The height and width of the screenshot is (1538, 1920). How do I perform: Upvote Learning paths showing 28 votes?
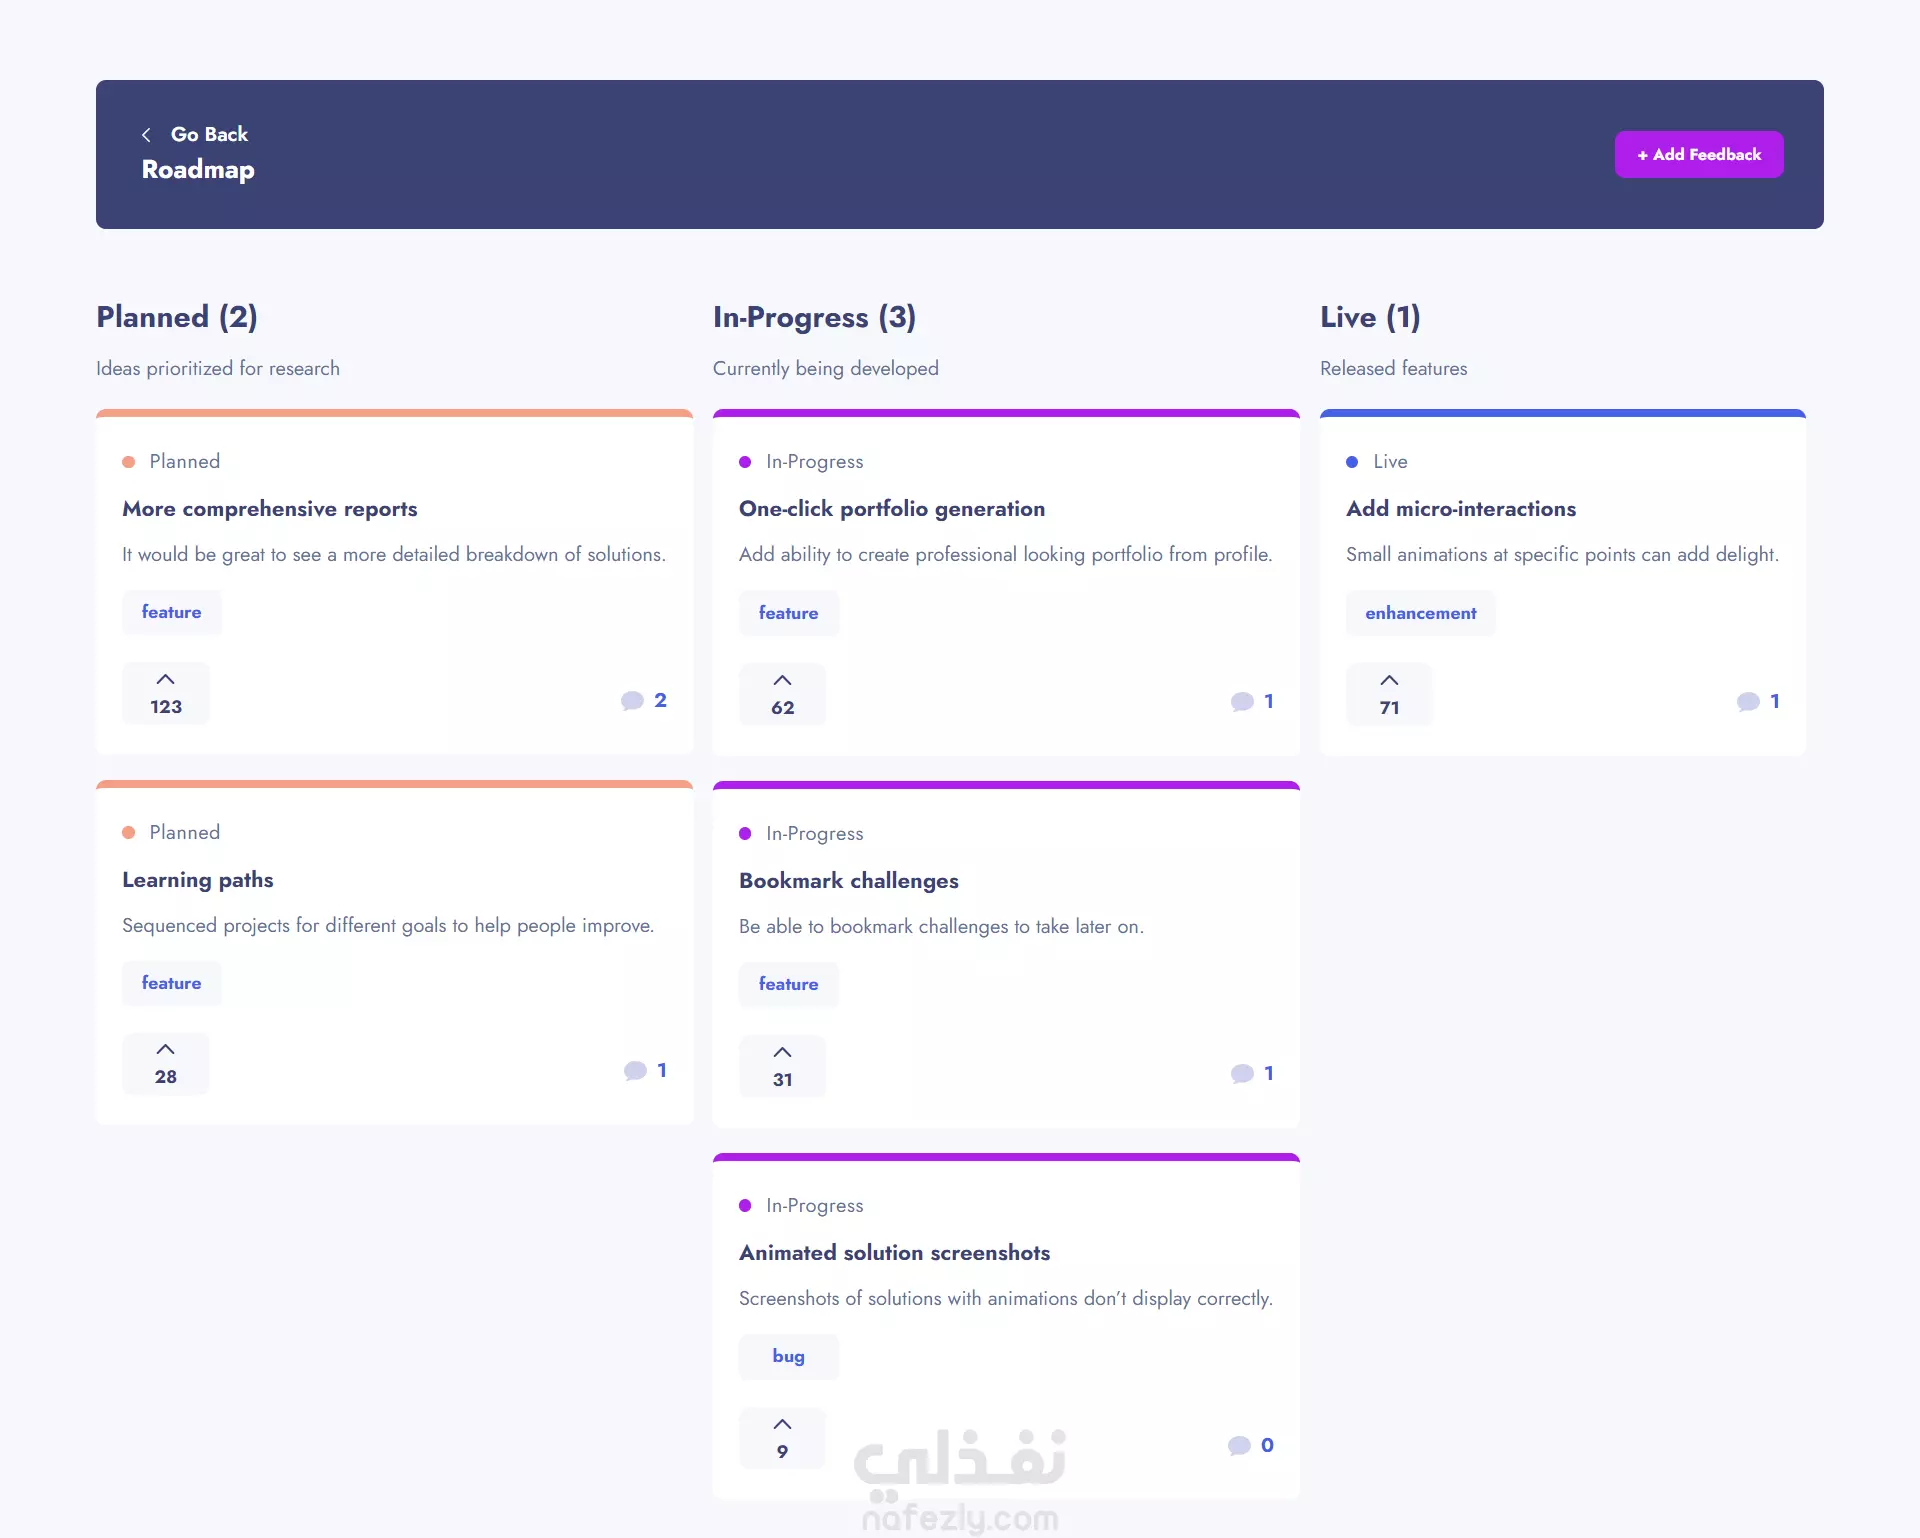coord(166,1064)
